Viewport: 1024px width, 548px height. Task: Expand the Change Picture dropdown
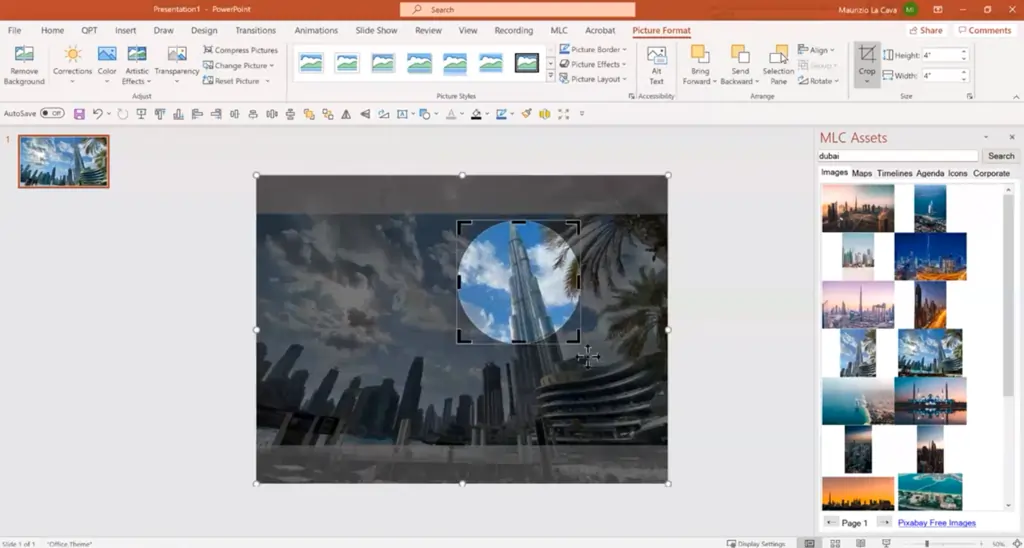pos(271,66)
